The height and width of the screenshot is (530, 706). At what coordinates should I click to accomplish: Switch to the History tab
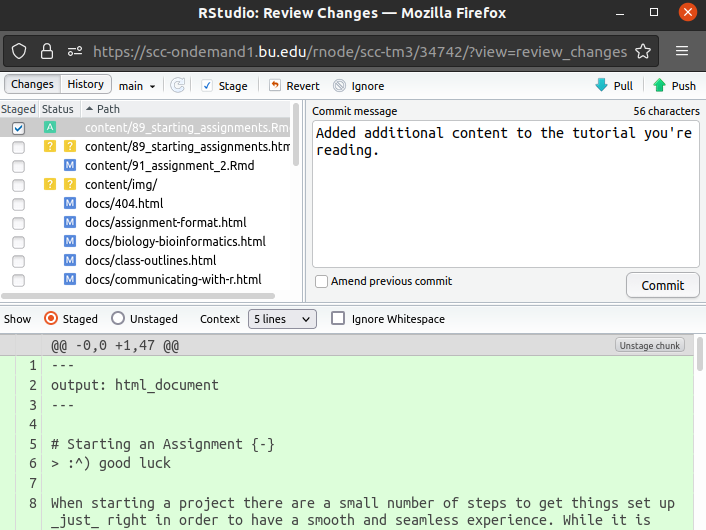pyautogui.click(x=85, y=85)
